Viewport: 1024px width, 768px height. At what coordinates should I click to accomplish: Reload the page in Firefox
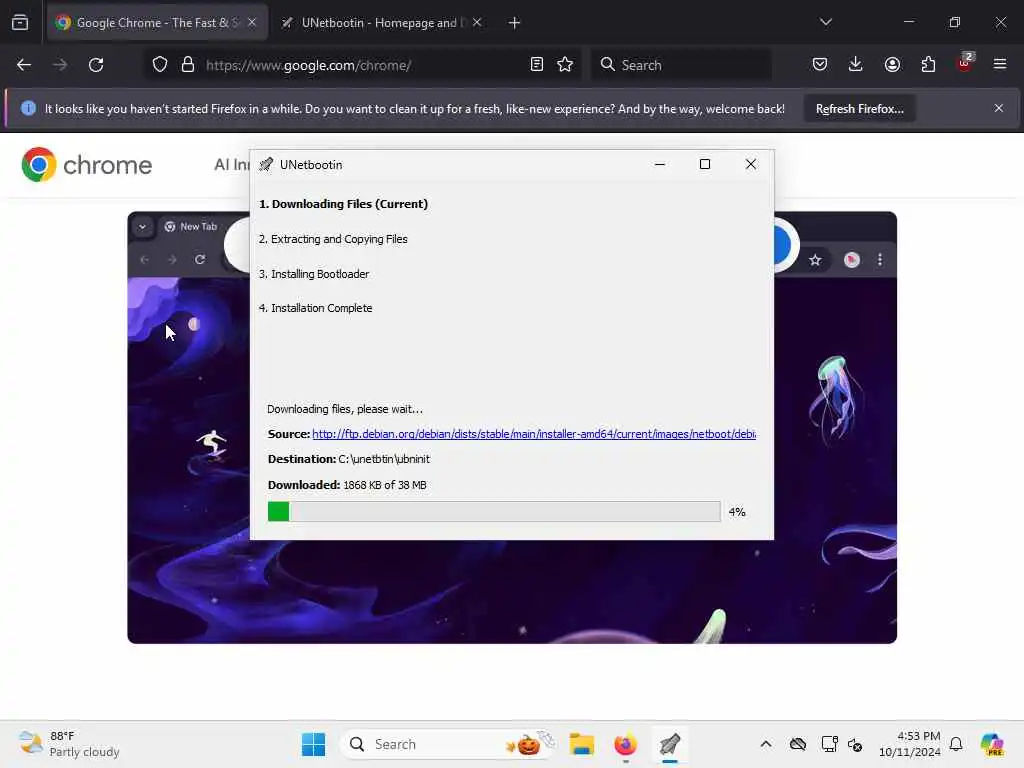point(96,65)
